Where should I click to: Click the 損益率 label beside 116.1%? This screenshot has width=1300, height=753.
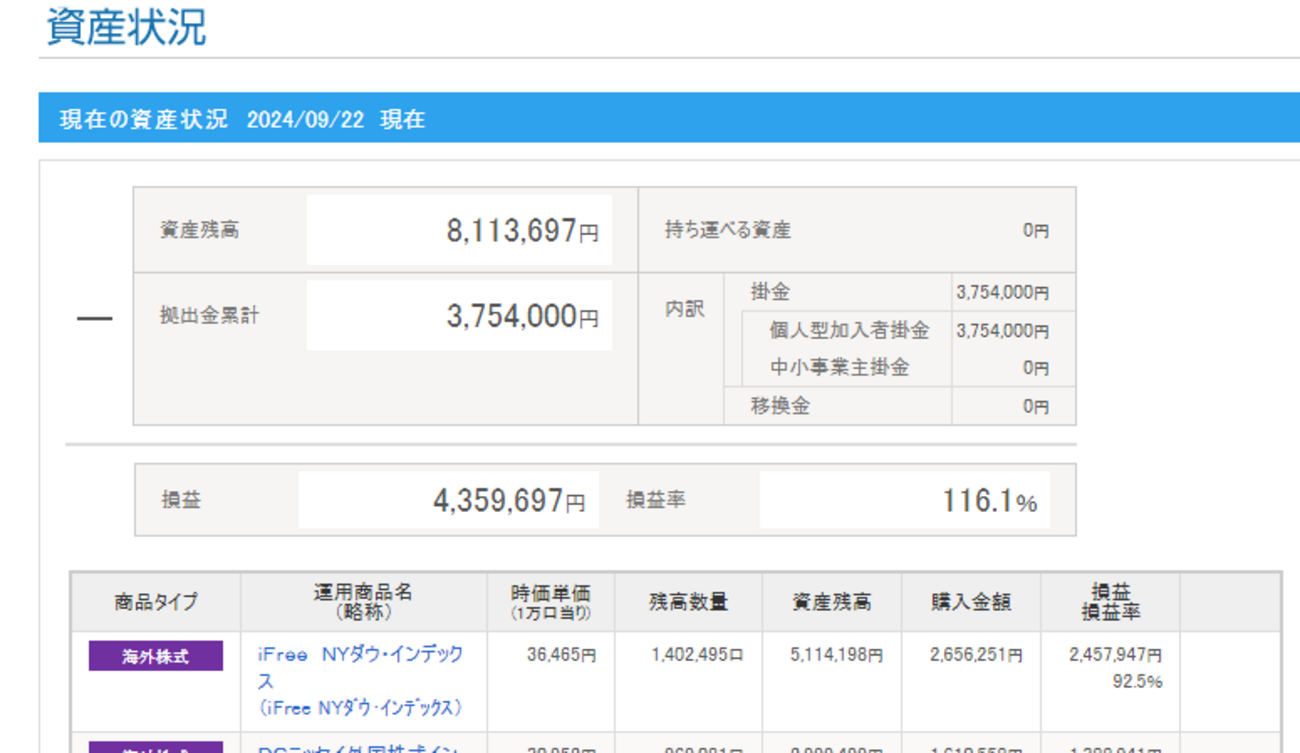click(656, 500)
